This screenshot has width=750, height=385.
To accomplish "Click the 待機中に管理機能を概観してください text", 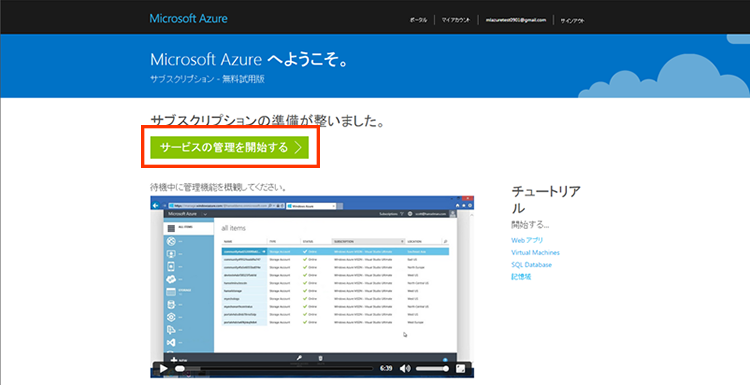I will coord(218,187).
